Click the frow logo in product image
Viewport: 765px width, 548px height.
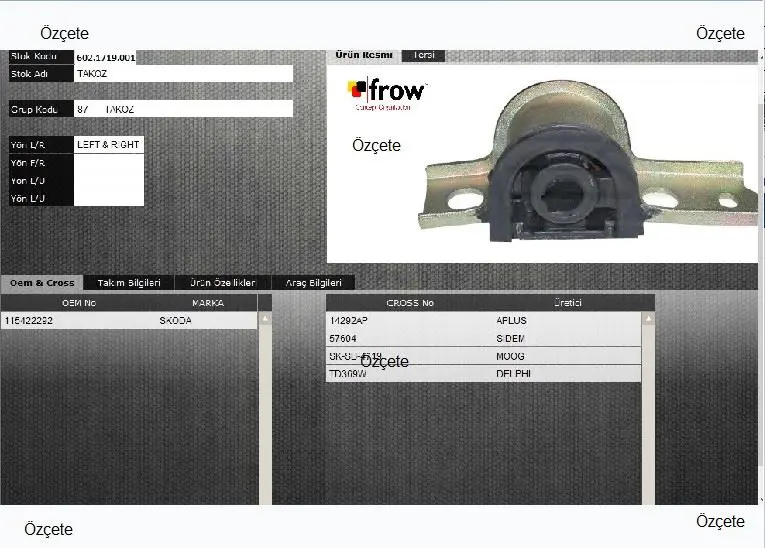coord(387,94)
